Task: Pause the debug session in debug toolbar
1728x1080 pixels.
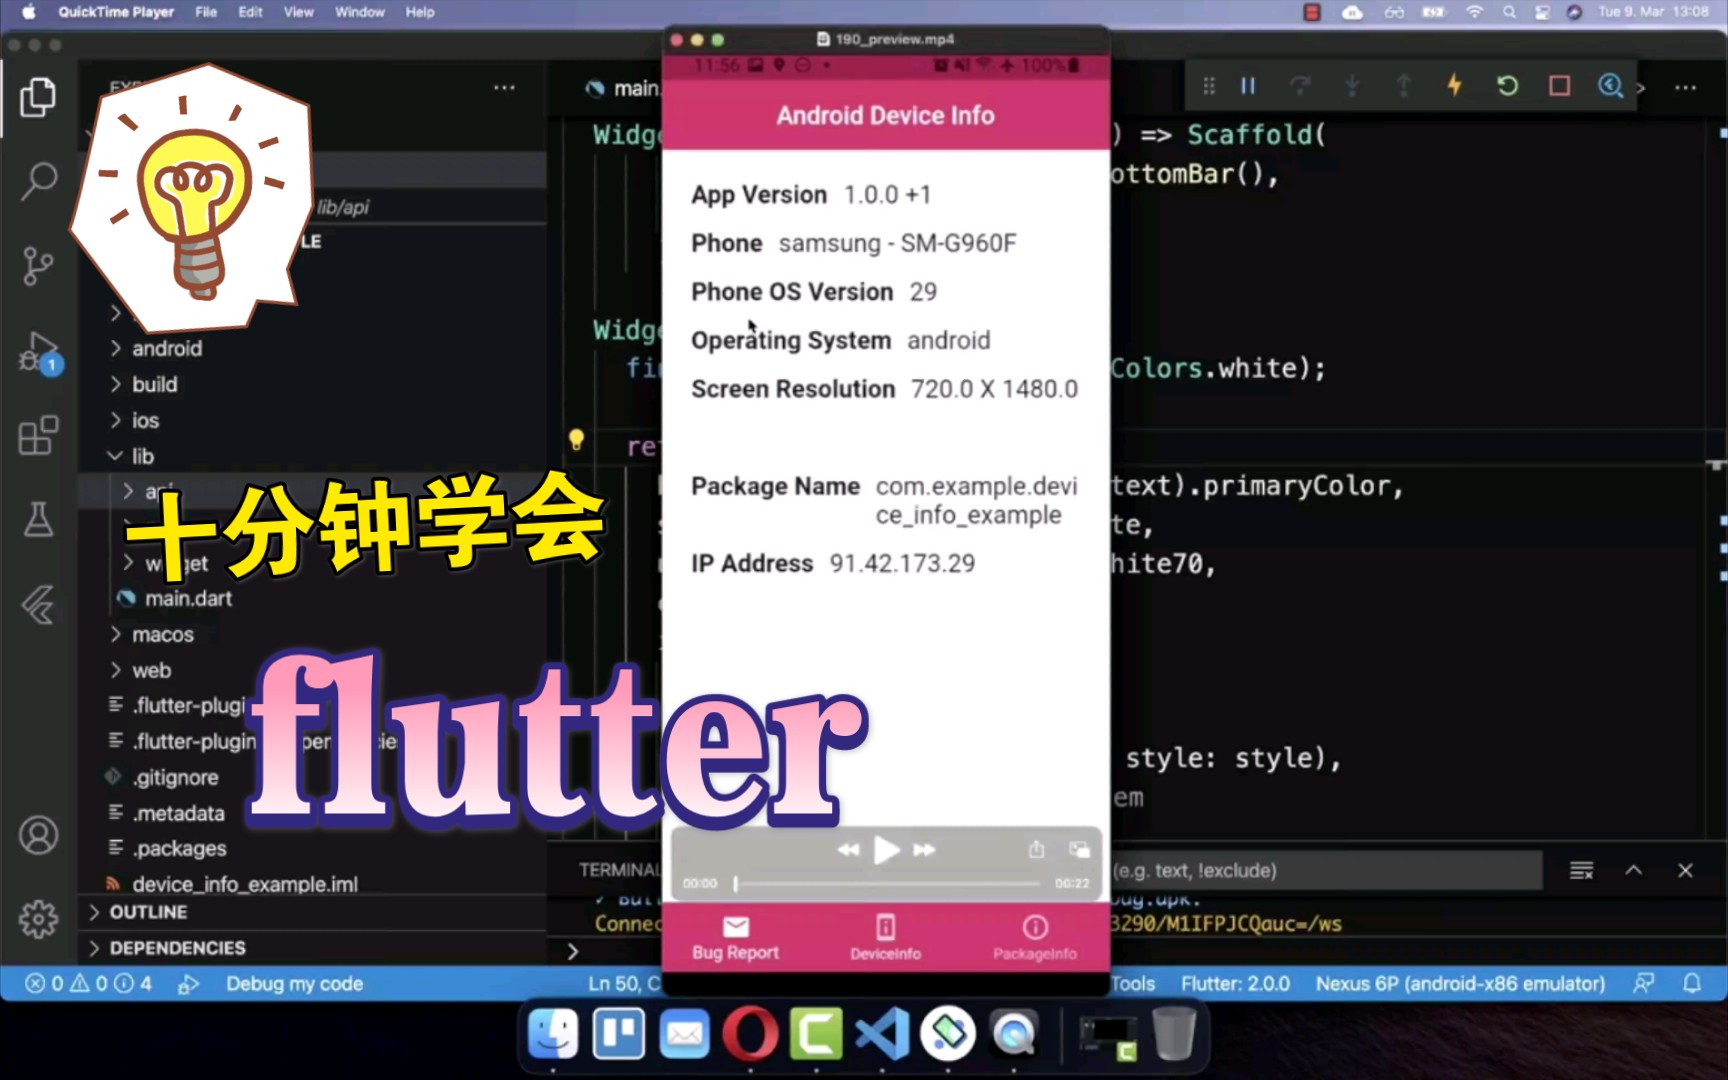Action: (x=1248, y=86)
